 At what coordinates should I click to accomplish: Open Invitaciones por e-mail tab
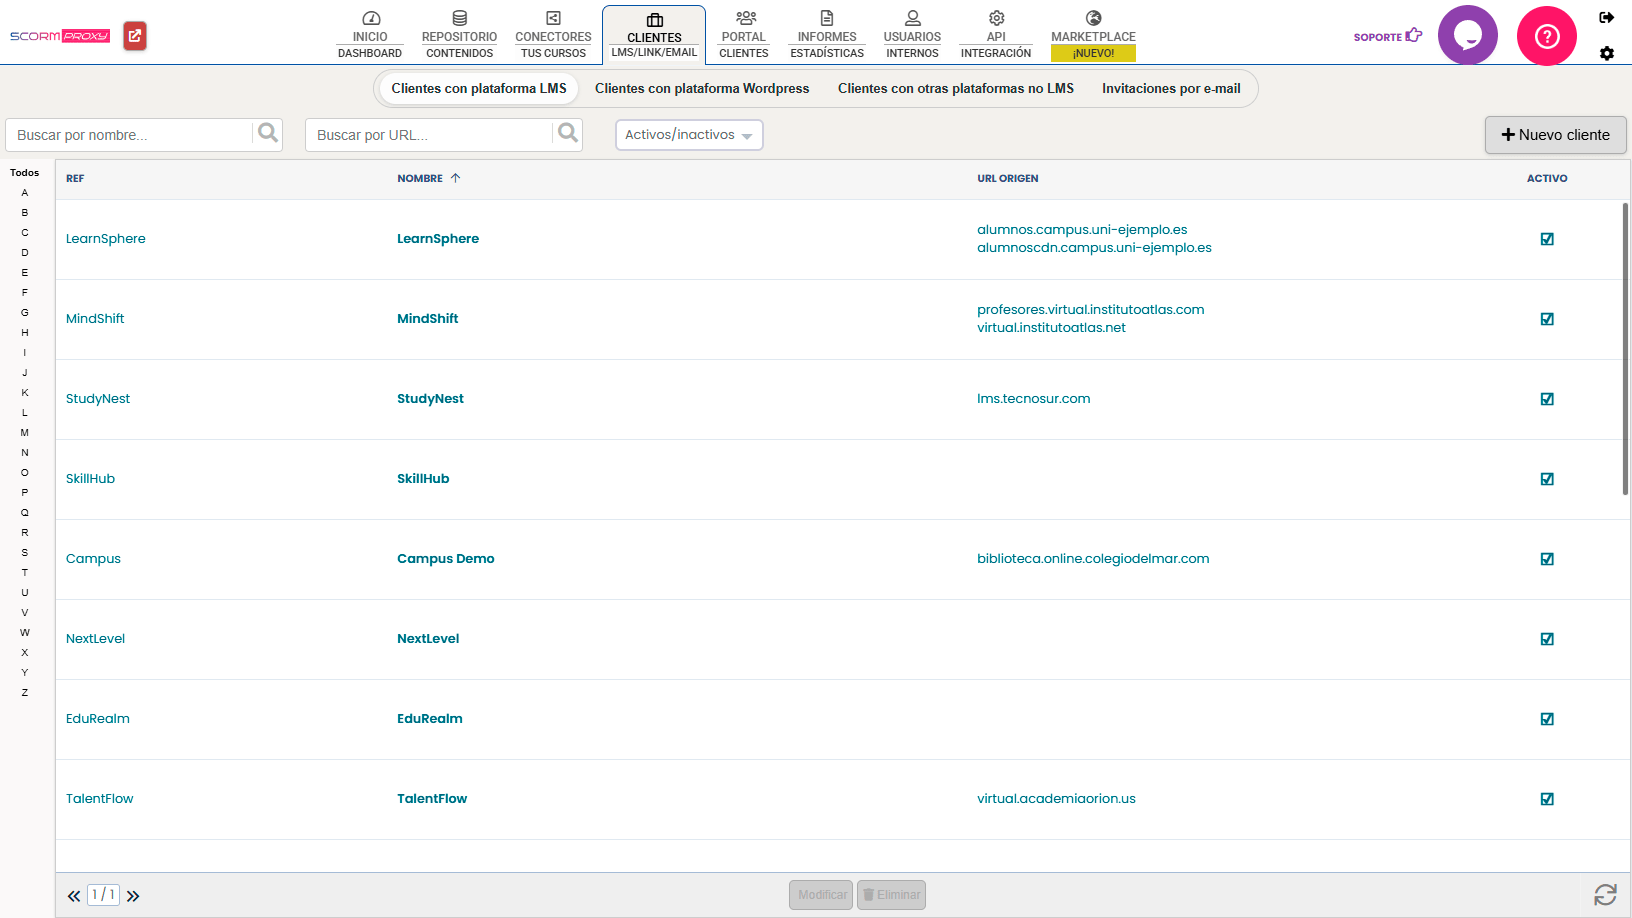coord(1171,88)
